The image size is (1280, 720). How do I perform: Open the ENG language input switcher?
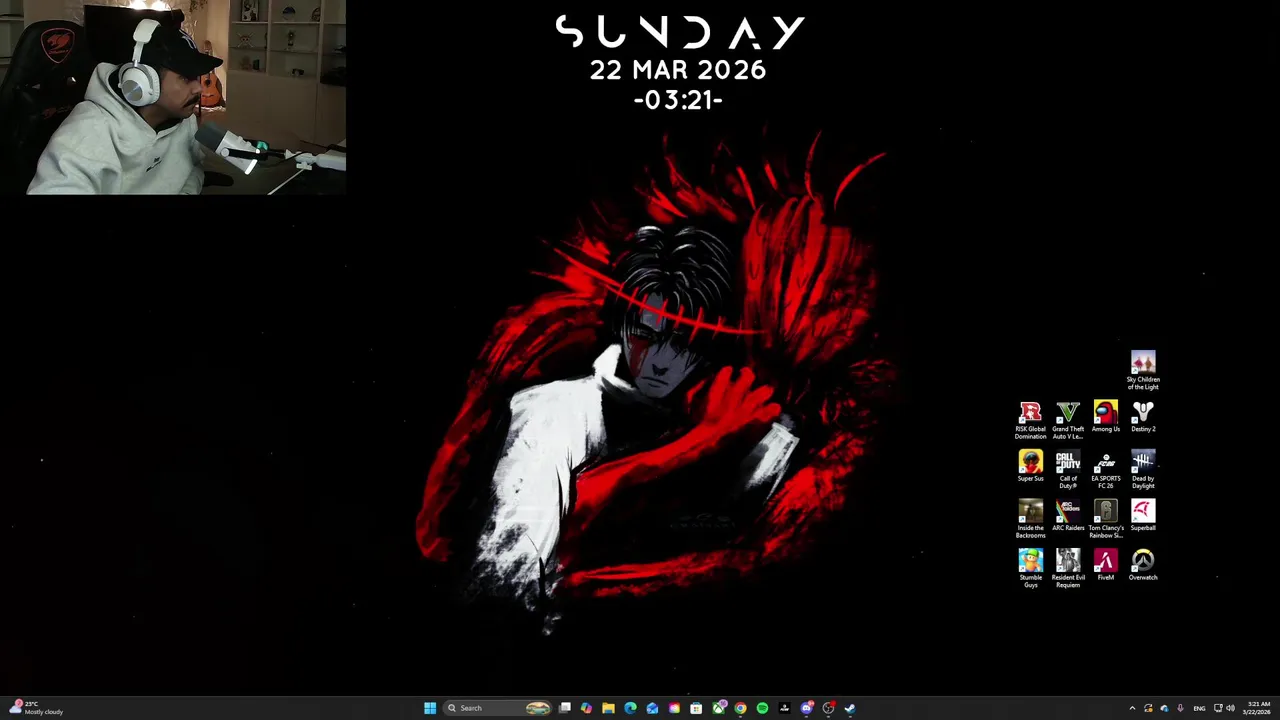tap(1199, 708)
